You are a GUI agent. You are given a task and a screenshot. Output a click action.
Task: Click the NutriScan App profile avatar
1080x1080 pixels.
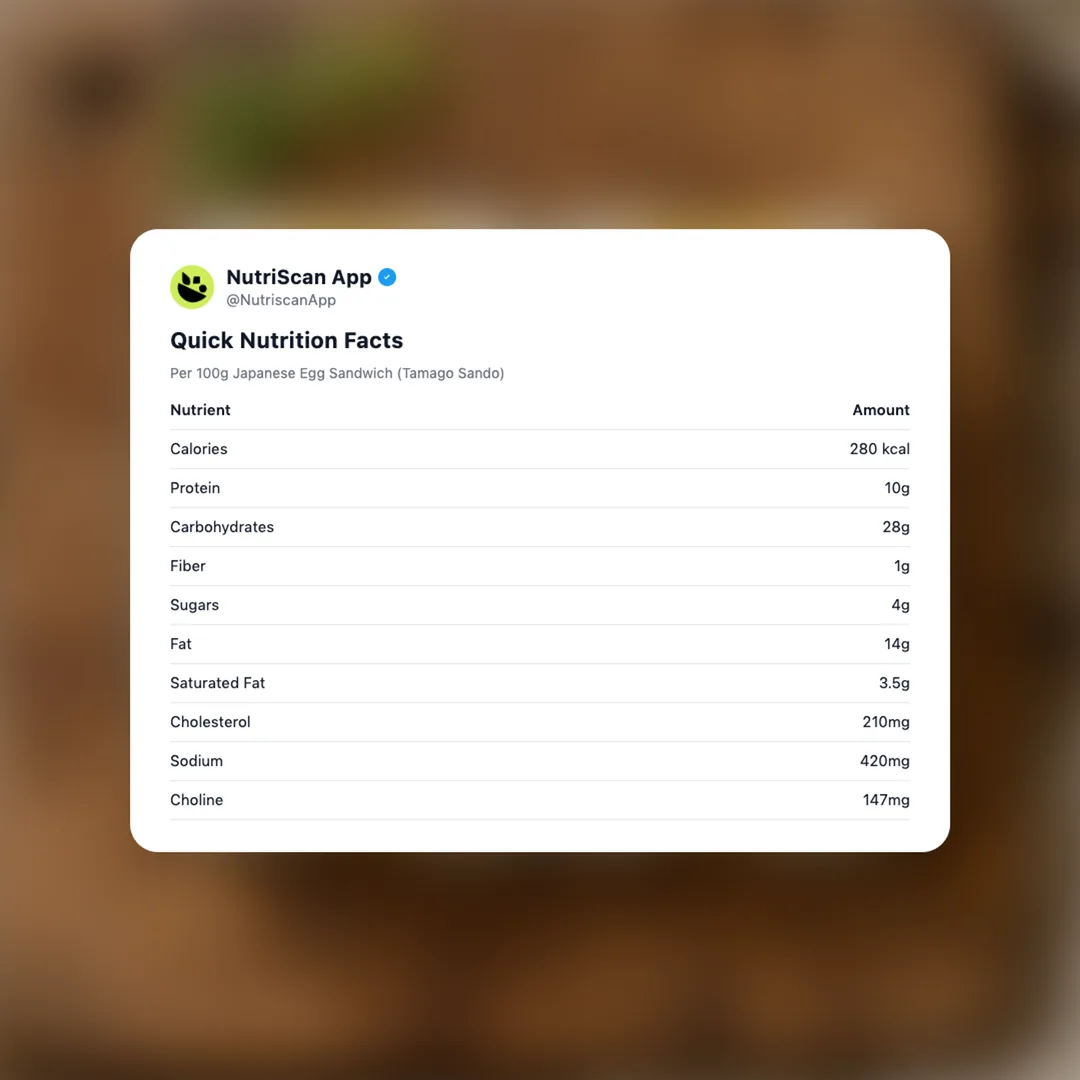tap(192, 287)
